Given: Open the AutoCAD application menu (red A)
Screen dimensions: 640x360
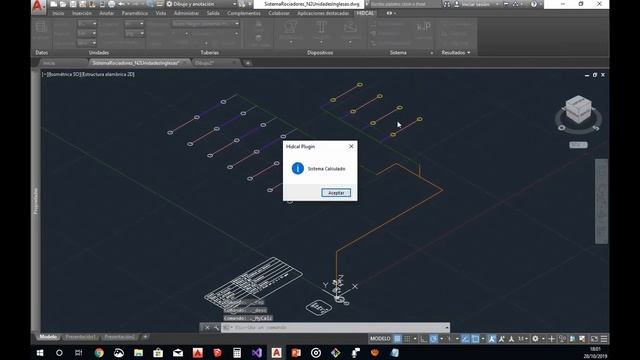Looking at the screenshot, I should tap(38, 7).
